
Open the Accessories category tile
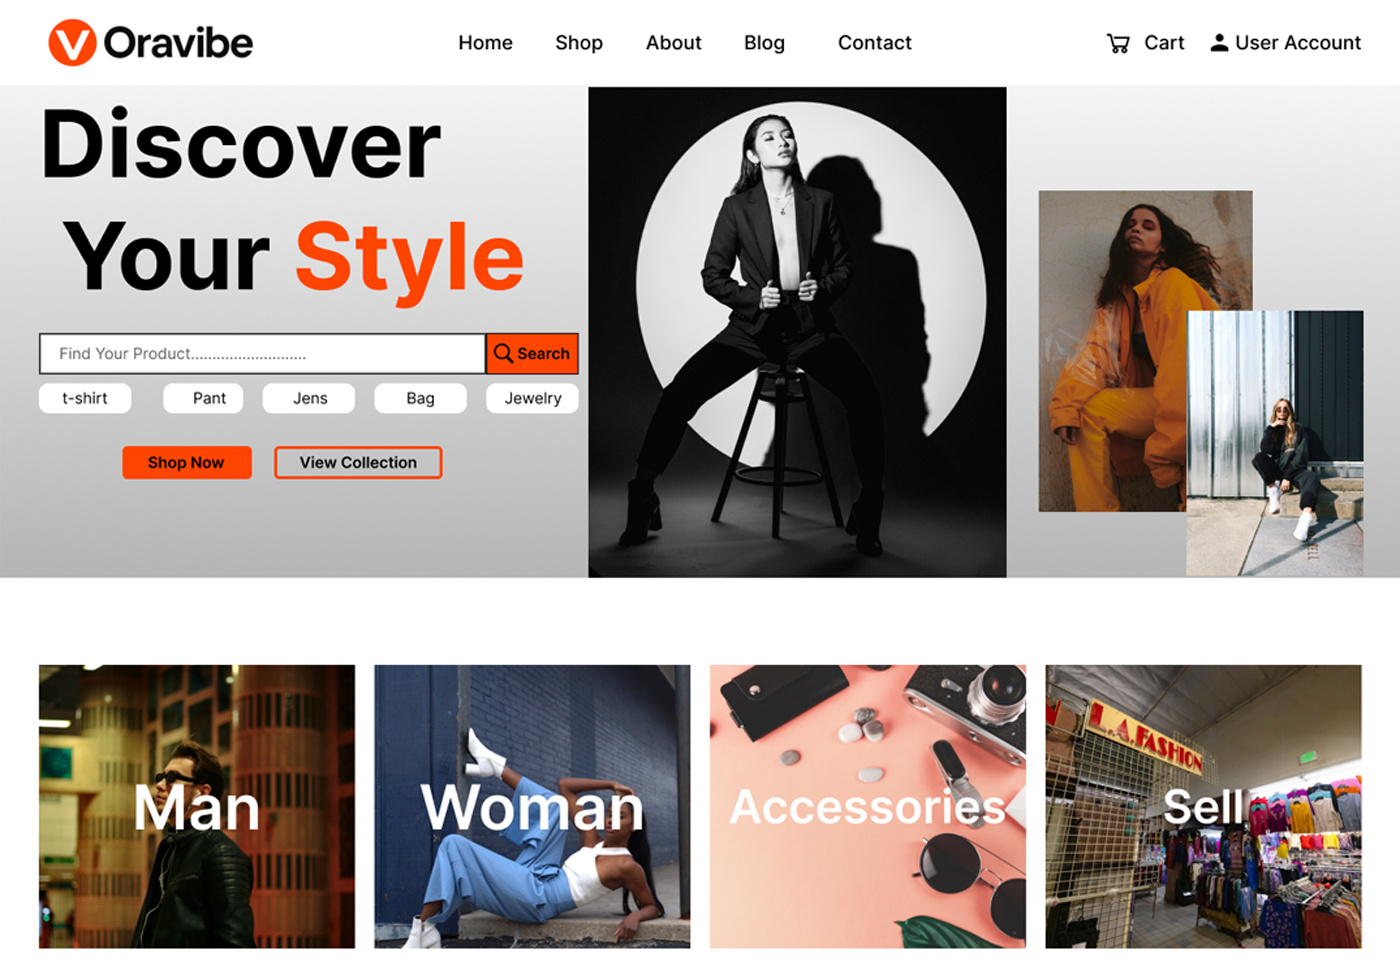click(x=868, y=805)
